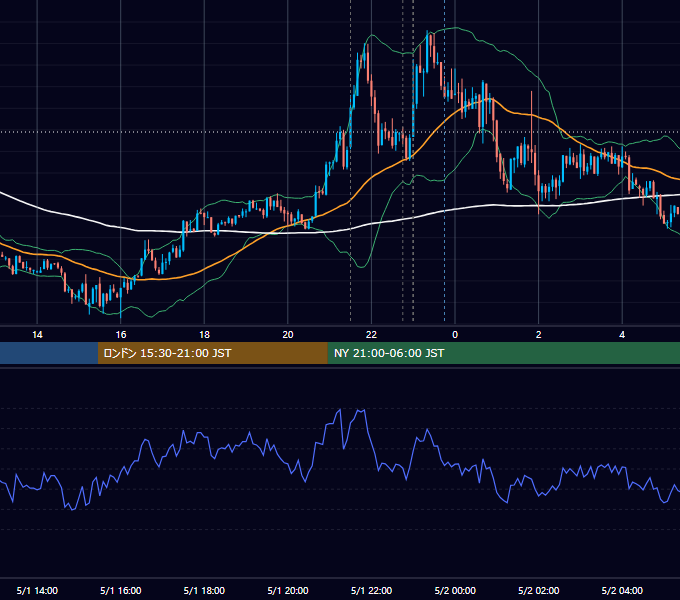
Task: Click the '18' hour label on price chart axis
Action: tap(204, 335)
